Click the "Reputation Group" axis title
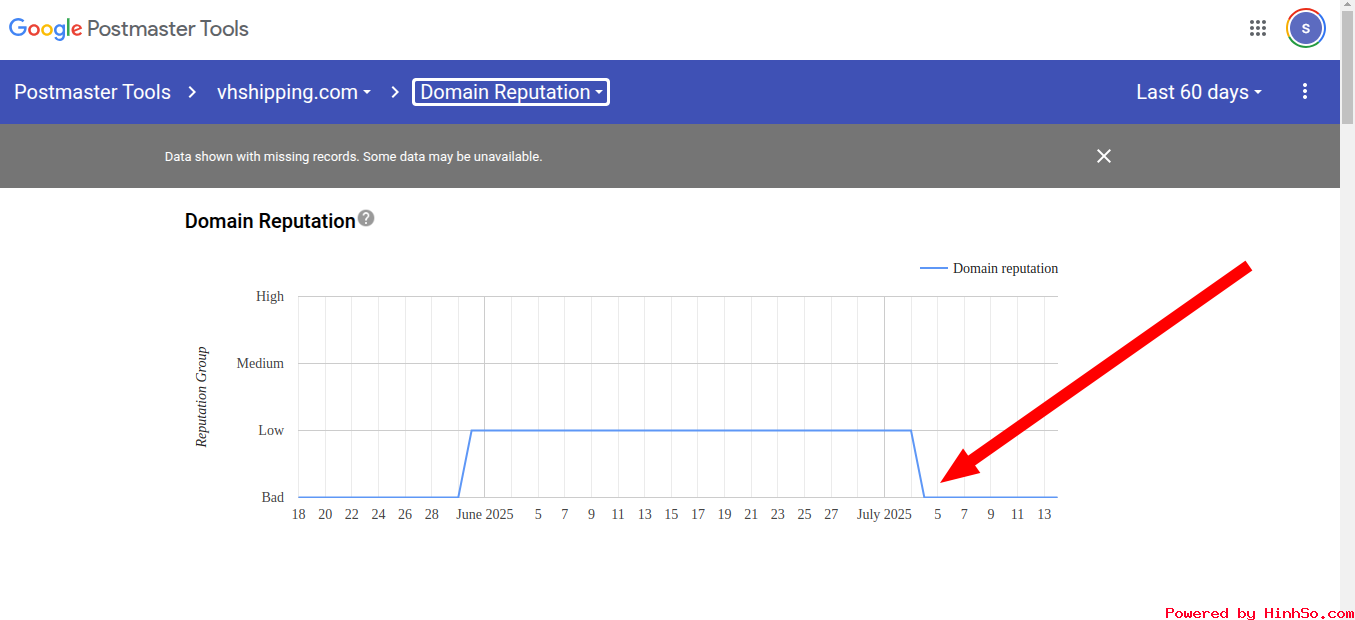Viewport: 1355px width, 620px height. (202, 397)
